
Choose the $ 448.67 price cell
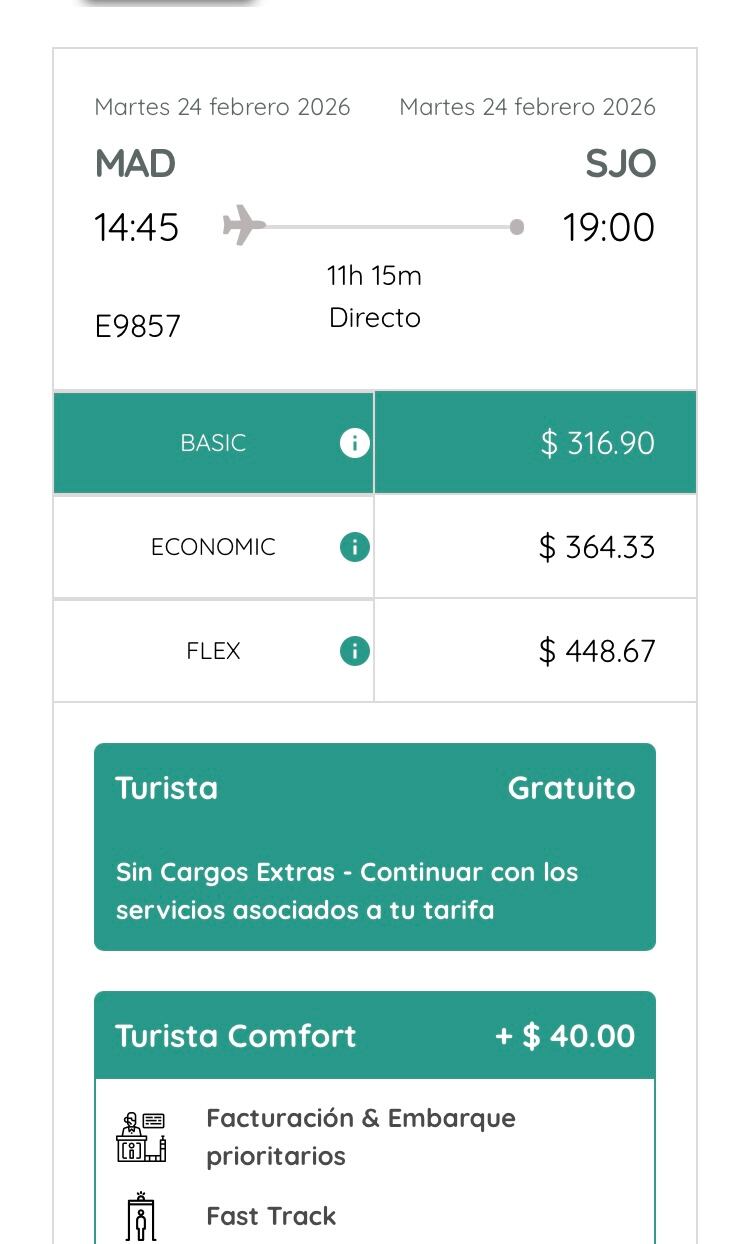tap(597, 651)
